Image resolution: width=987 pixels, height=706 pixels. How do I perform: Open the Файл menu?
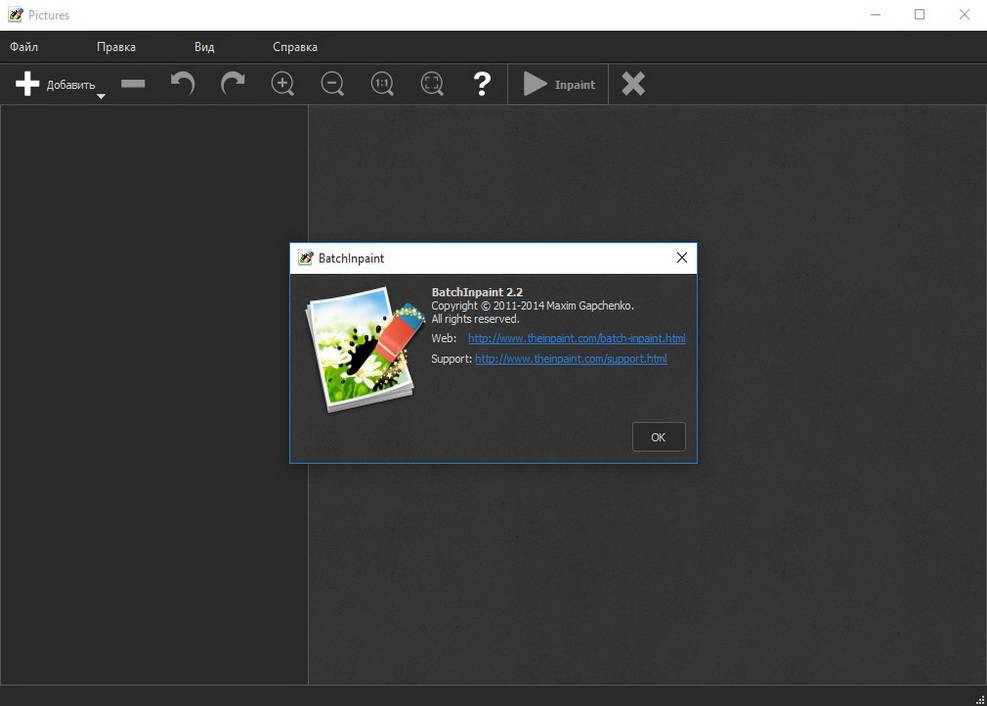click(x=24, y=47)
